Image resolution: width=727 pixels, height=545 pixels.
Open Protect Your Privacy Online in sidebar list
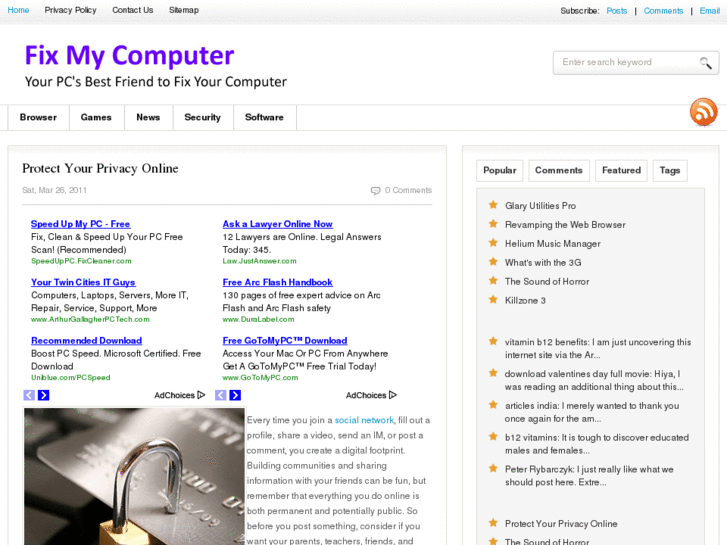(x=561, y=524)
